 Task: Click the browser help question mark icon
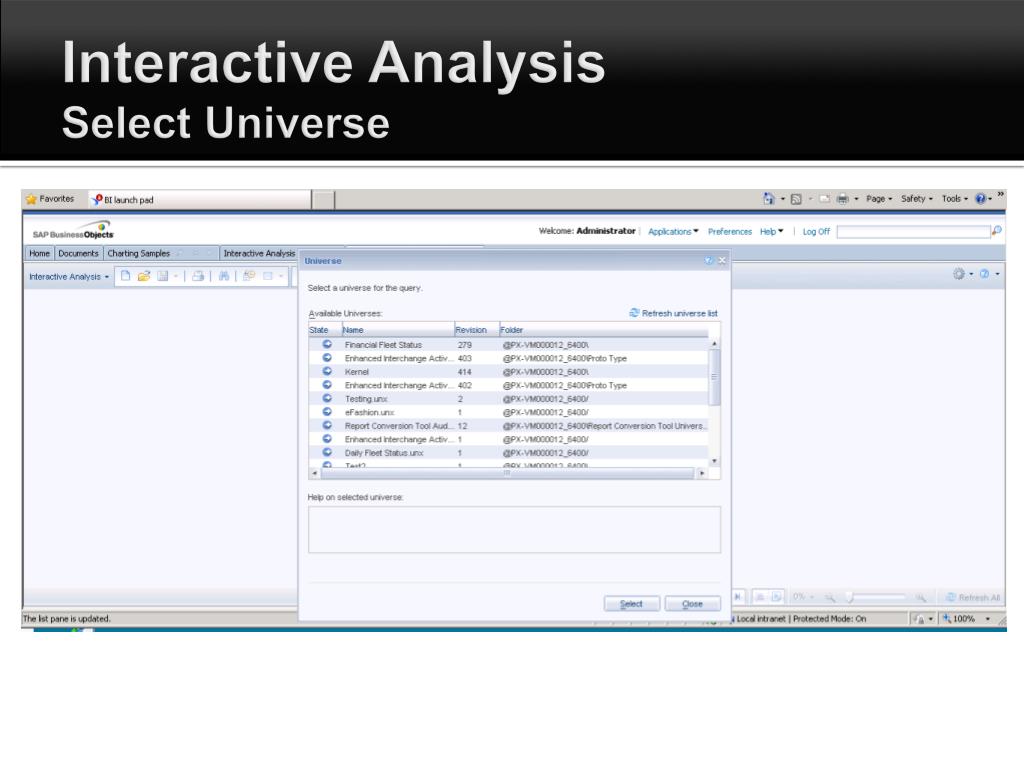(x=980, y=199)
